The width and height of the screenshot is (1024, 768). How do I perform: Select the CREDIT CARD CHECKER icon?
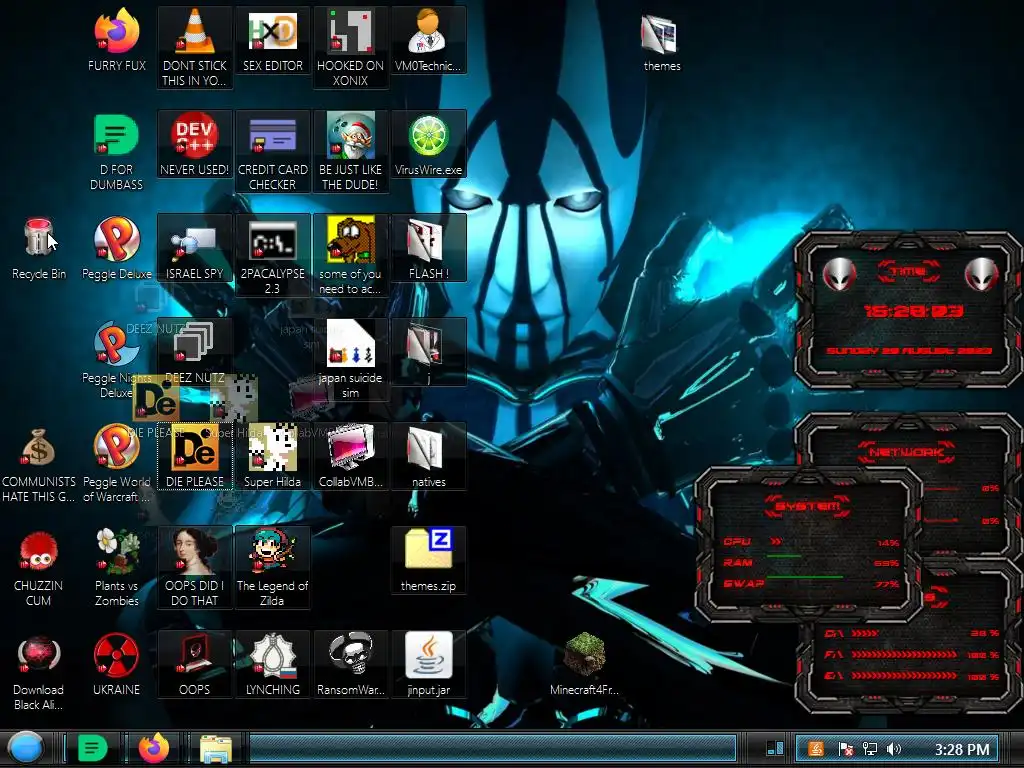(x=272, y=135)
